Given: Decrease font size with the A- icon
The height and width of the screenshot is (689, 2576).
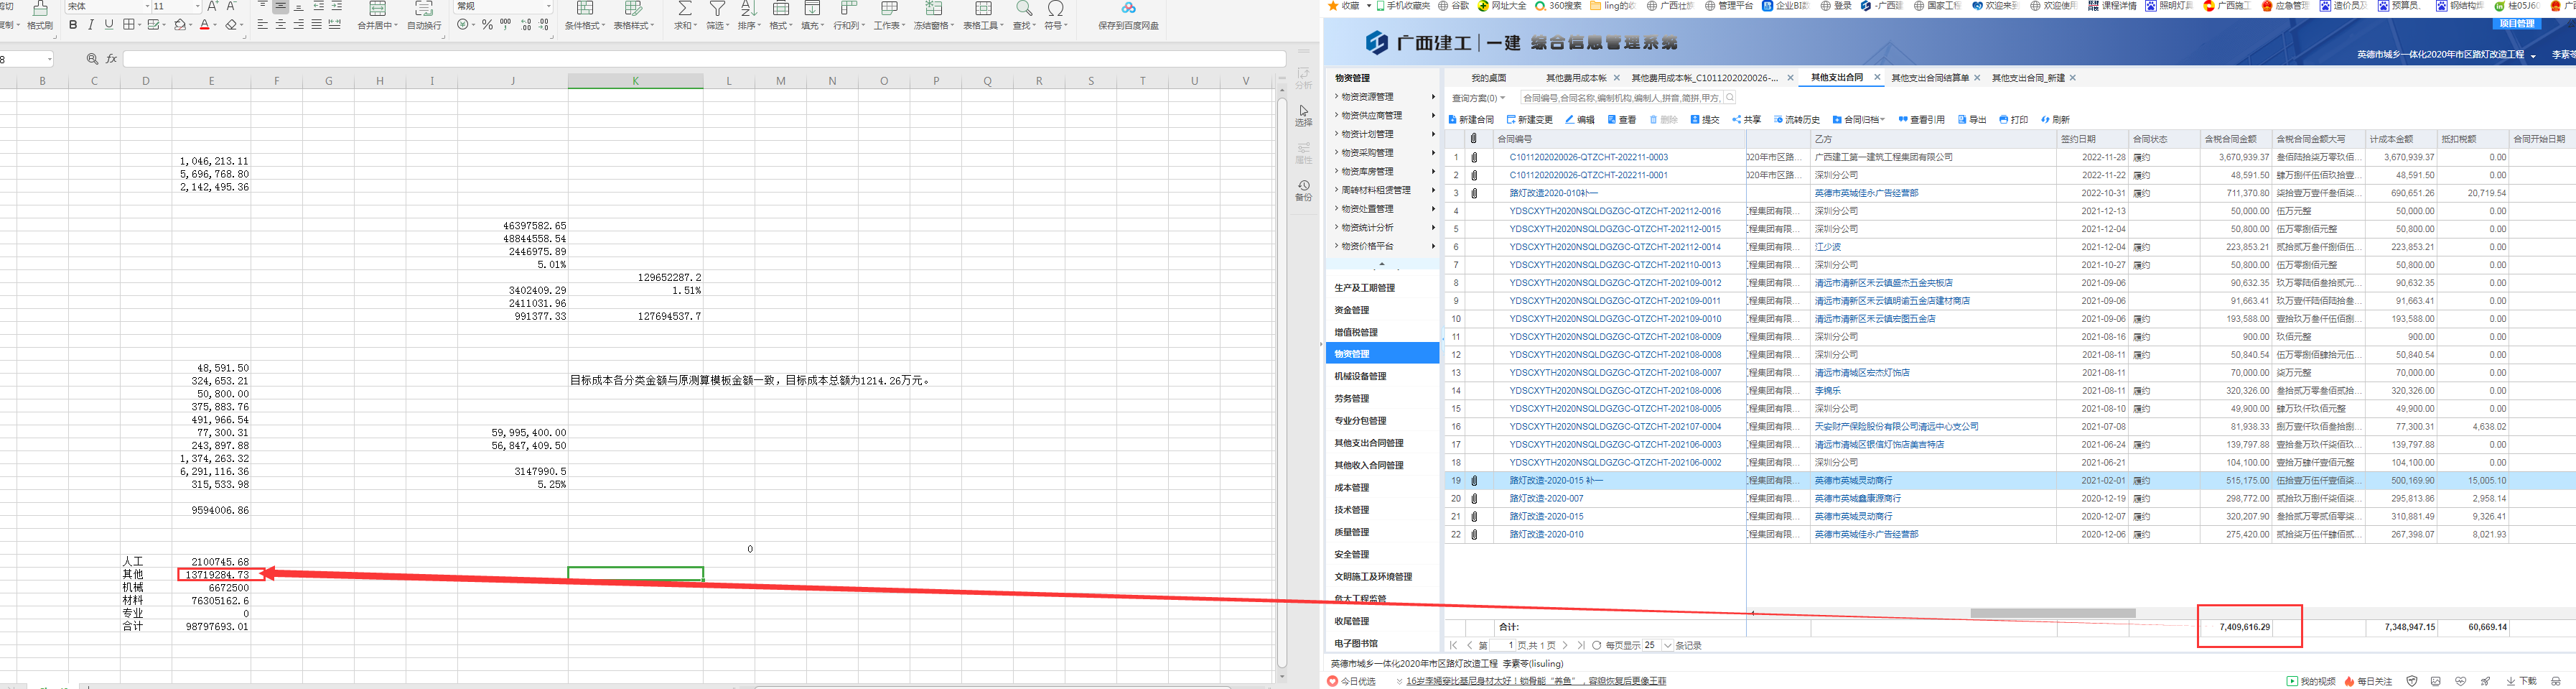Looking at the screenshot, I should 231,6.
